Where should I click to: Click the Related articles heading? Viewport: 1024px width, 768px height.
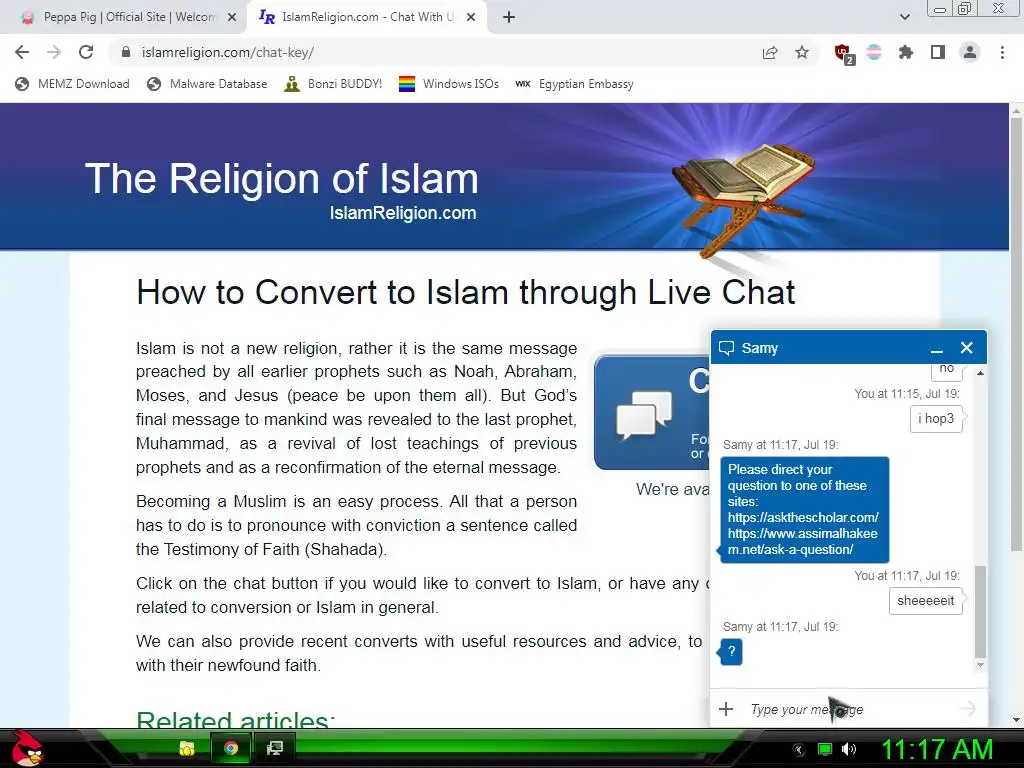[x=236, y=720]
